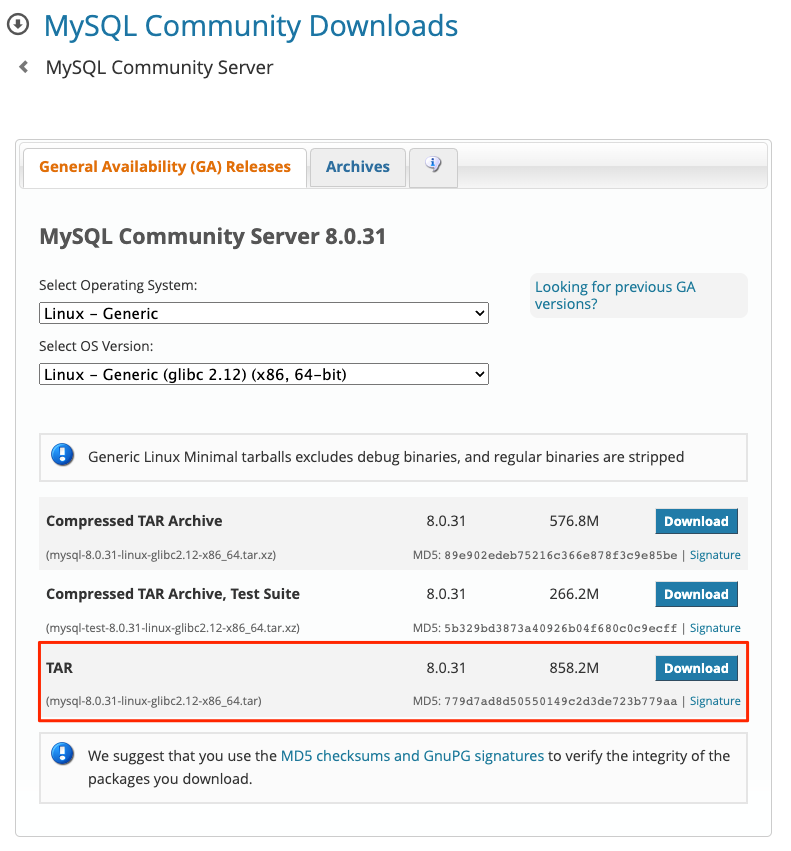This screenshot has height=851, width=791.
Task: Click filename mysql-8.0.31-linux-glibc2.12-x86_64.tar.xz
Action: (161, 555)
